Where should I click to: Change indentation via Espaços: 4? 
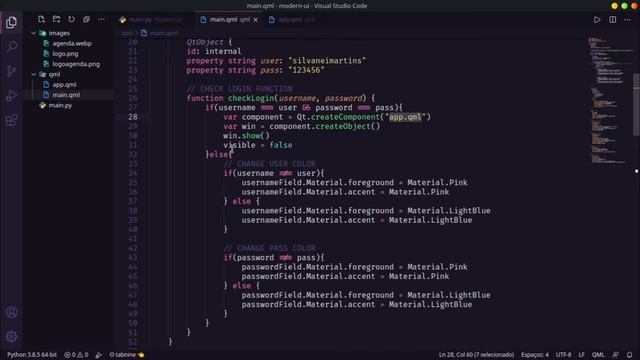(x=534, y=355)
